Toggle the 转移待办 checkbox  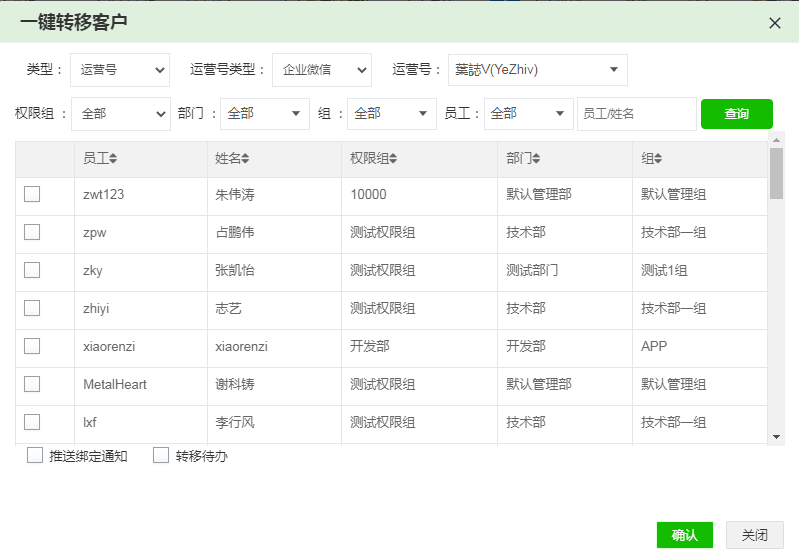click(x=161, y=456)
